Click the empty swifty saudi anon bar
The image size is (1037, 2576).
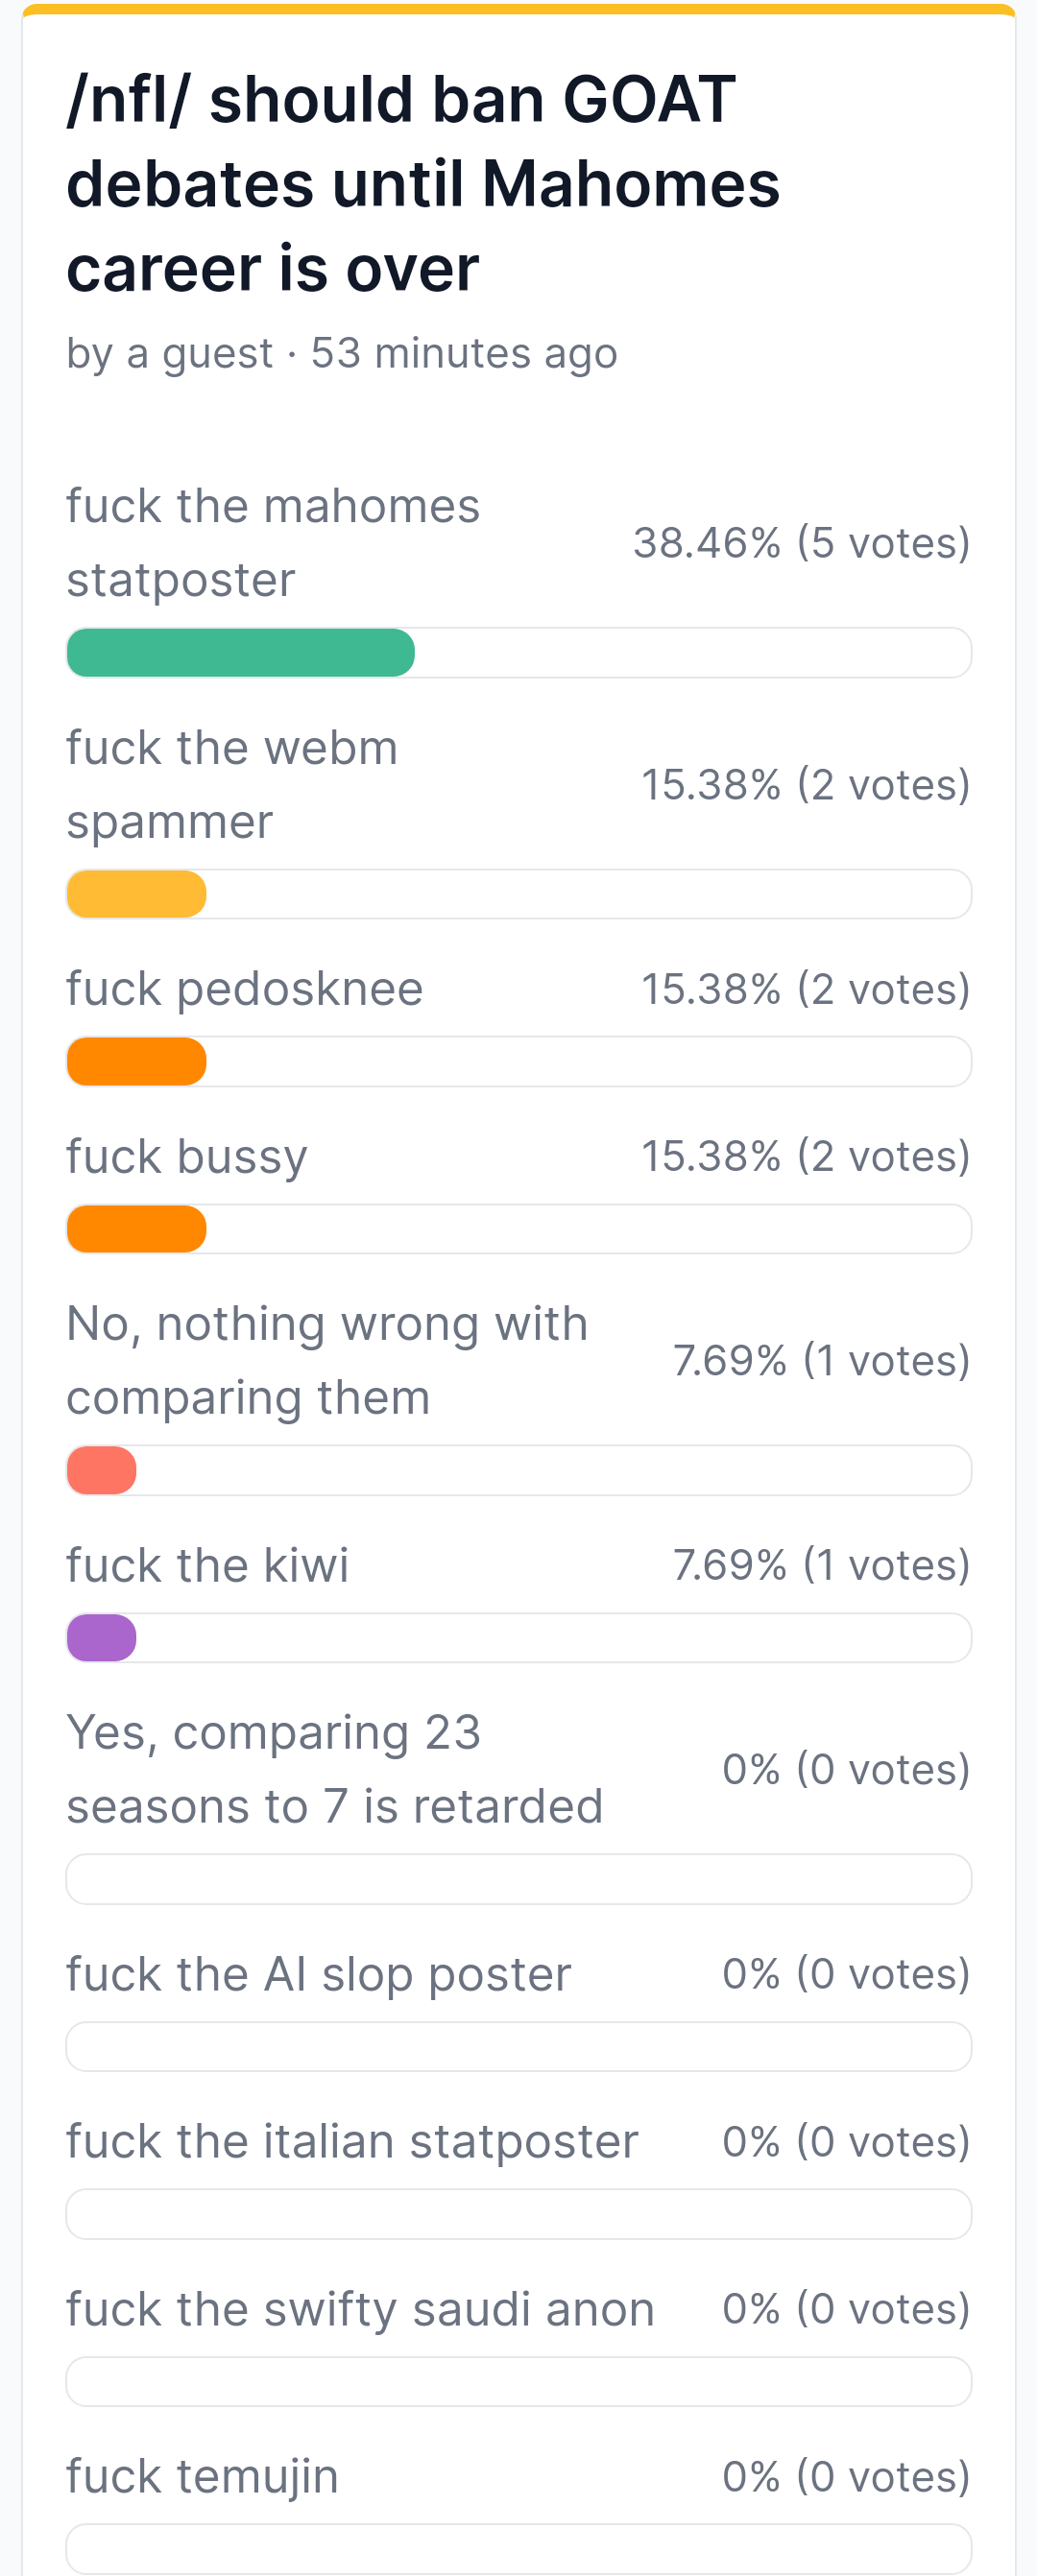[518, 2381]
